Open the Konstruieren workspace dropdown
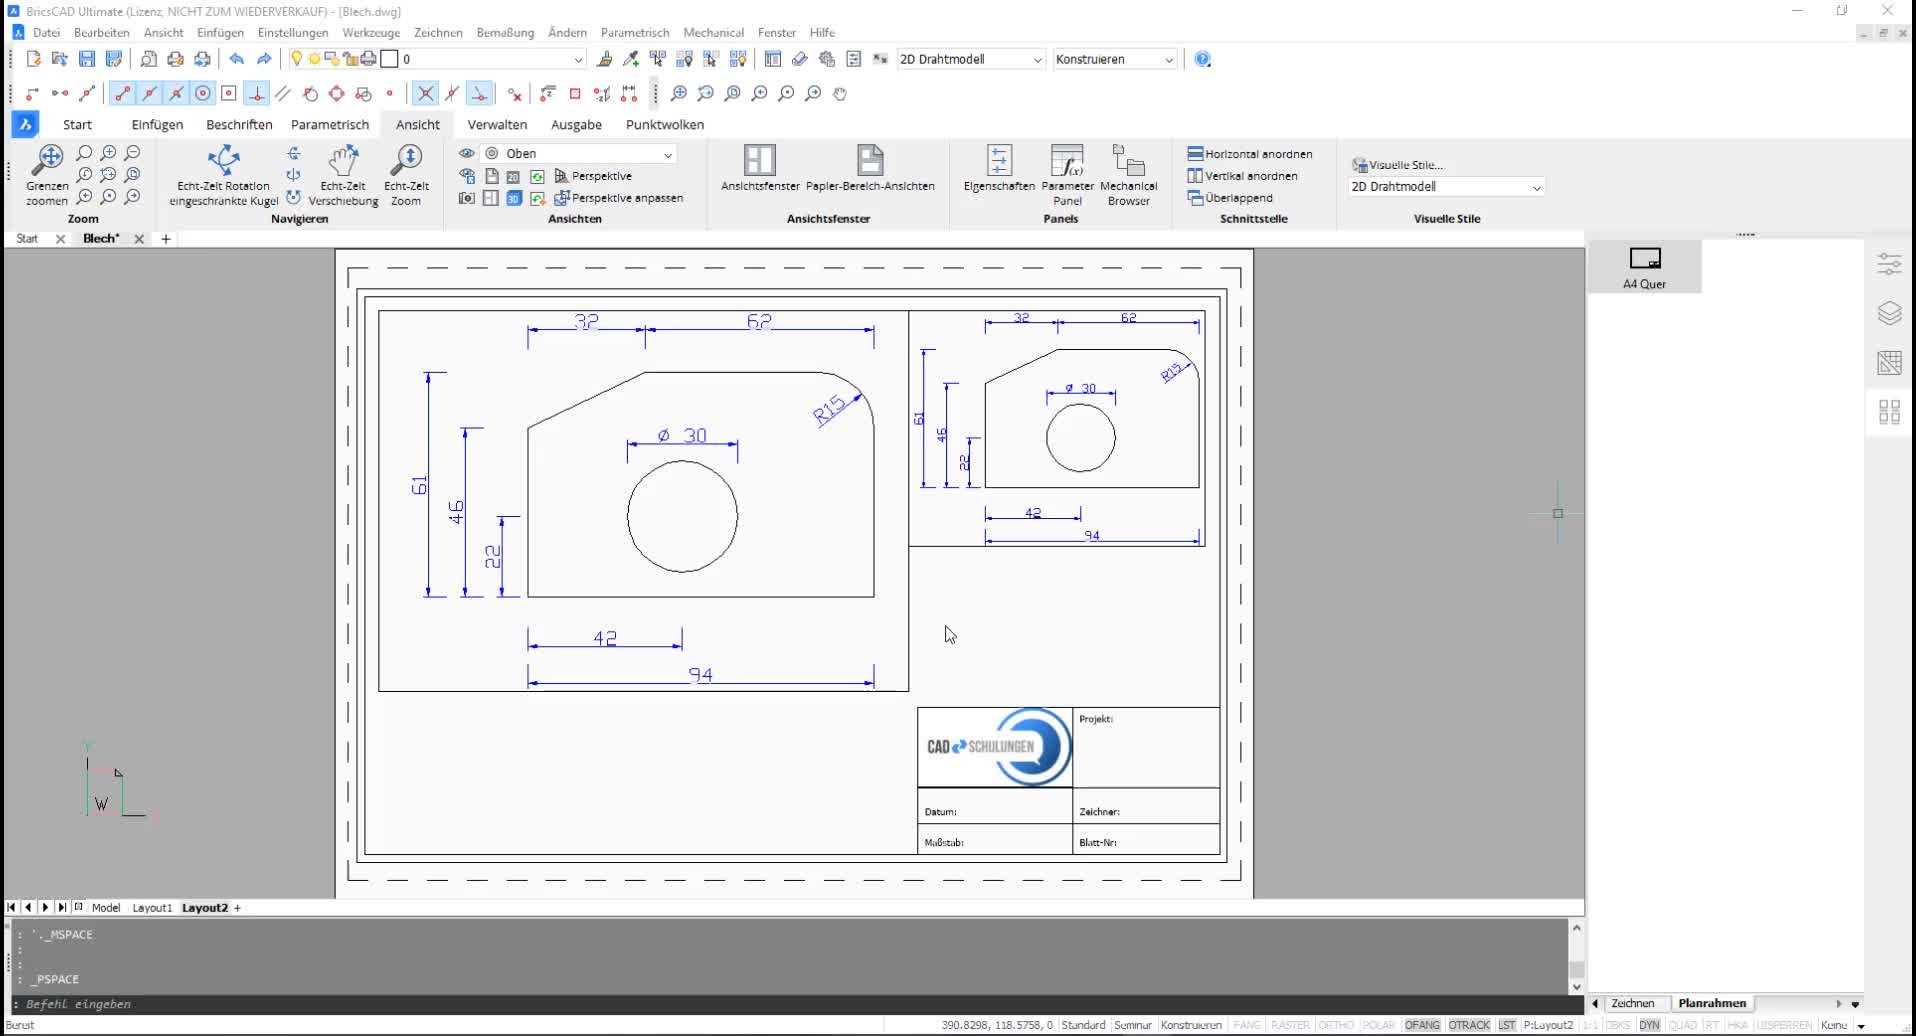 coord(1115,59)
